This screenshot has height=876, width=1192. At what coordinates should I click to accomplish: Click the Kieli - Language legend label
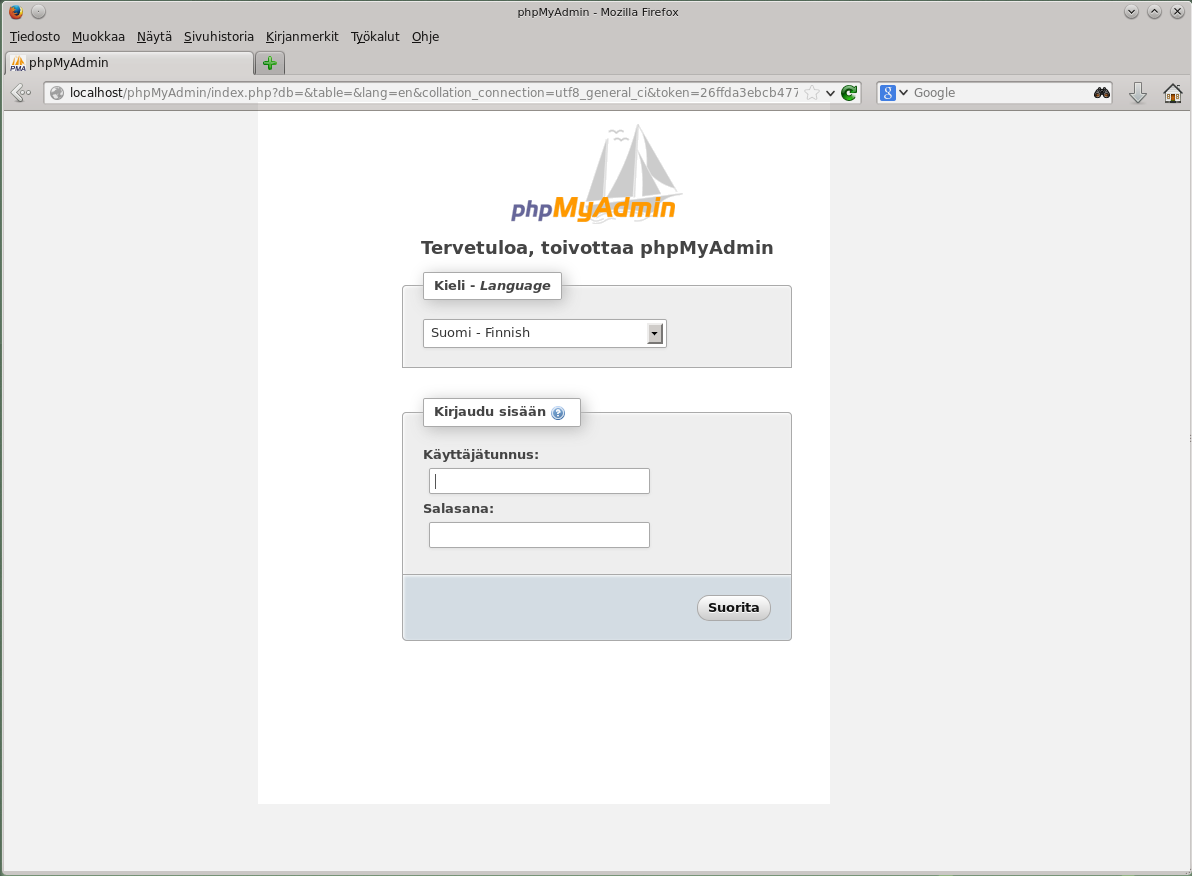(x=492, y=286)
